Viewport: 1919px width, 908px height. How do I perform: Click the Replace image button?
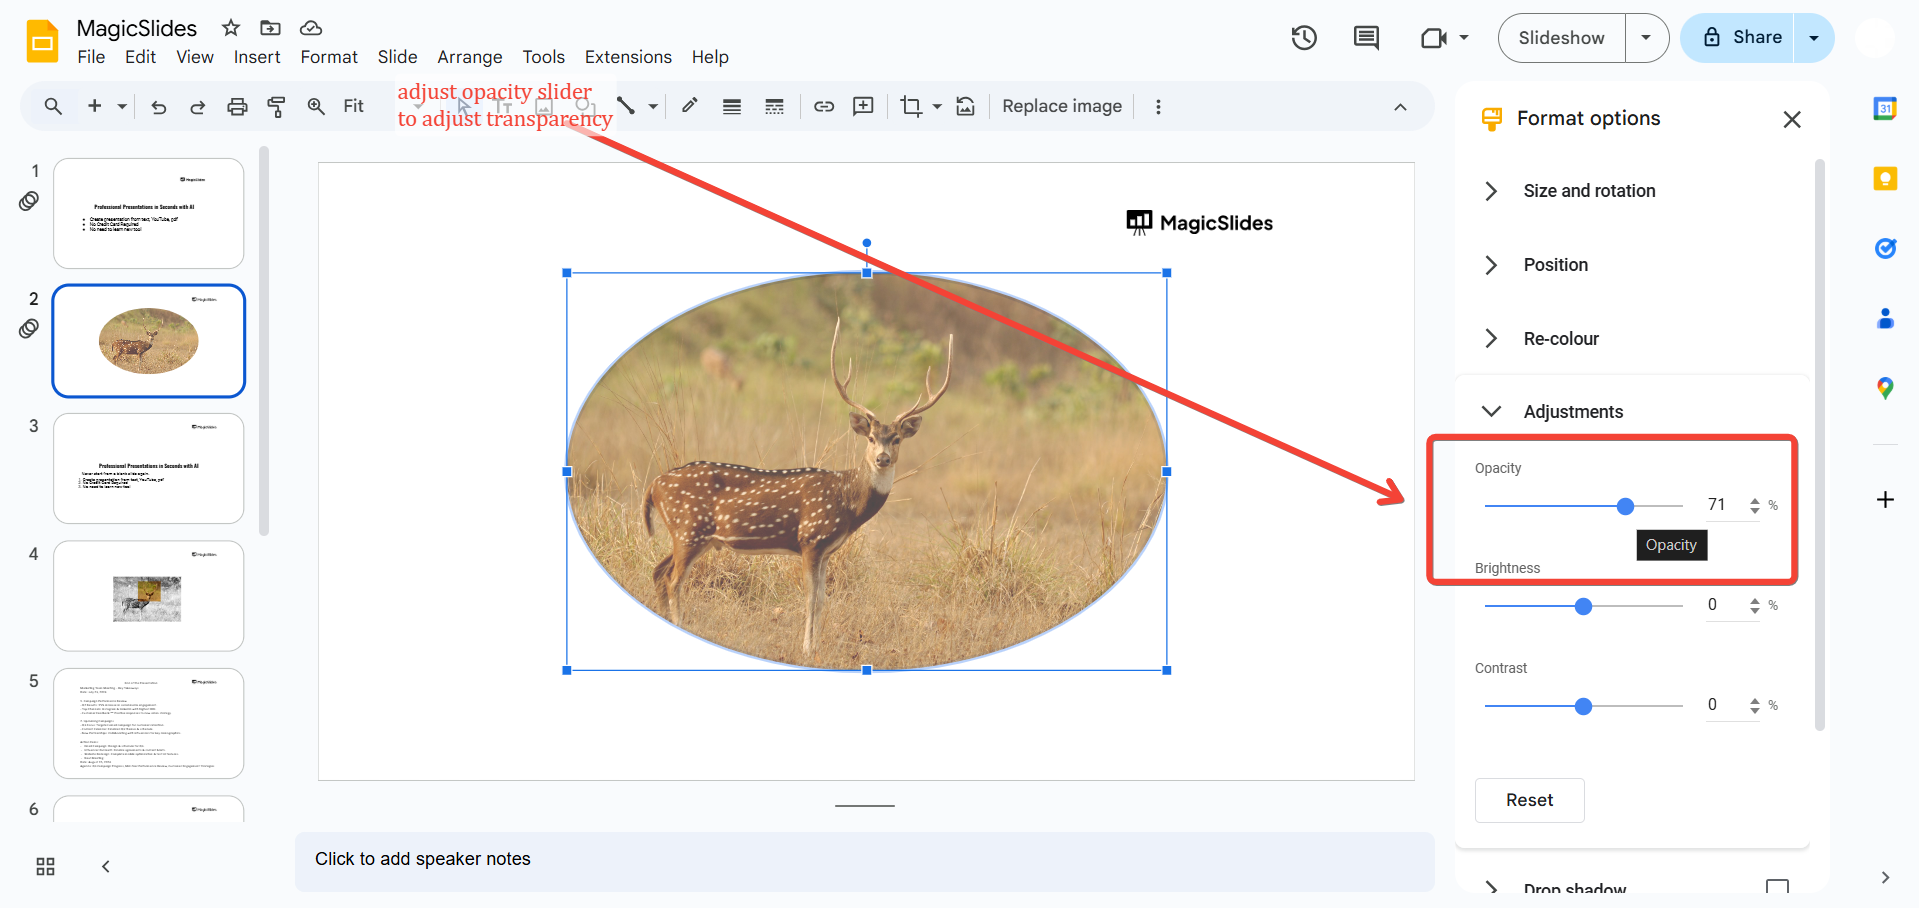click(x=1061, y=107)
